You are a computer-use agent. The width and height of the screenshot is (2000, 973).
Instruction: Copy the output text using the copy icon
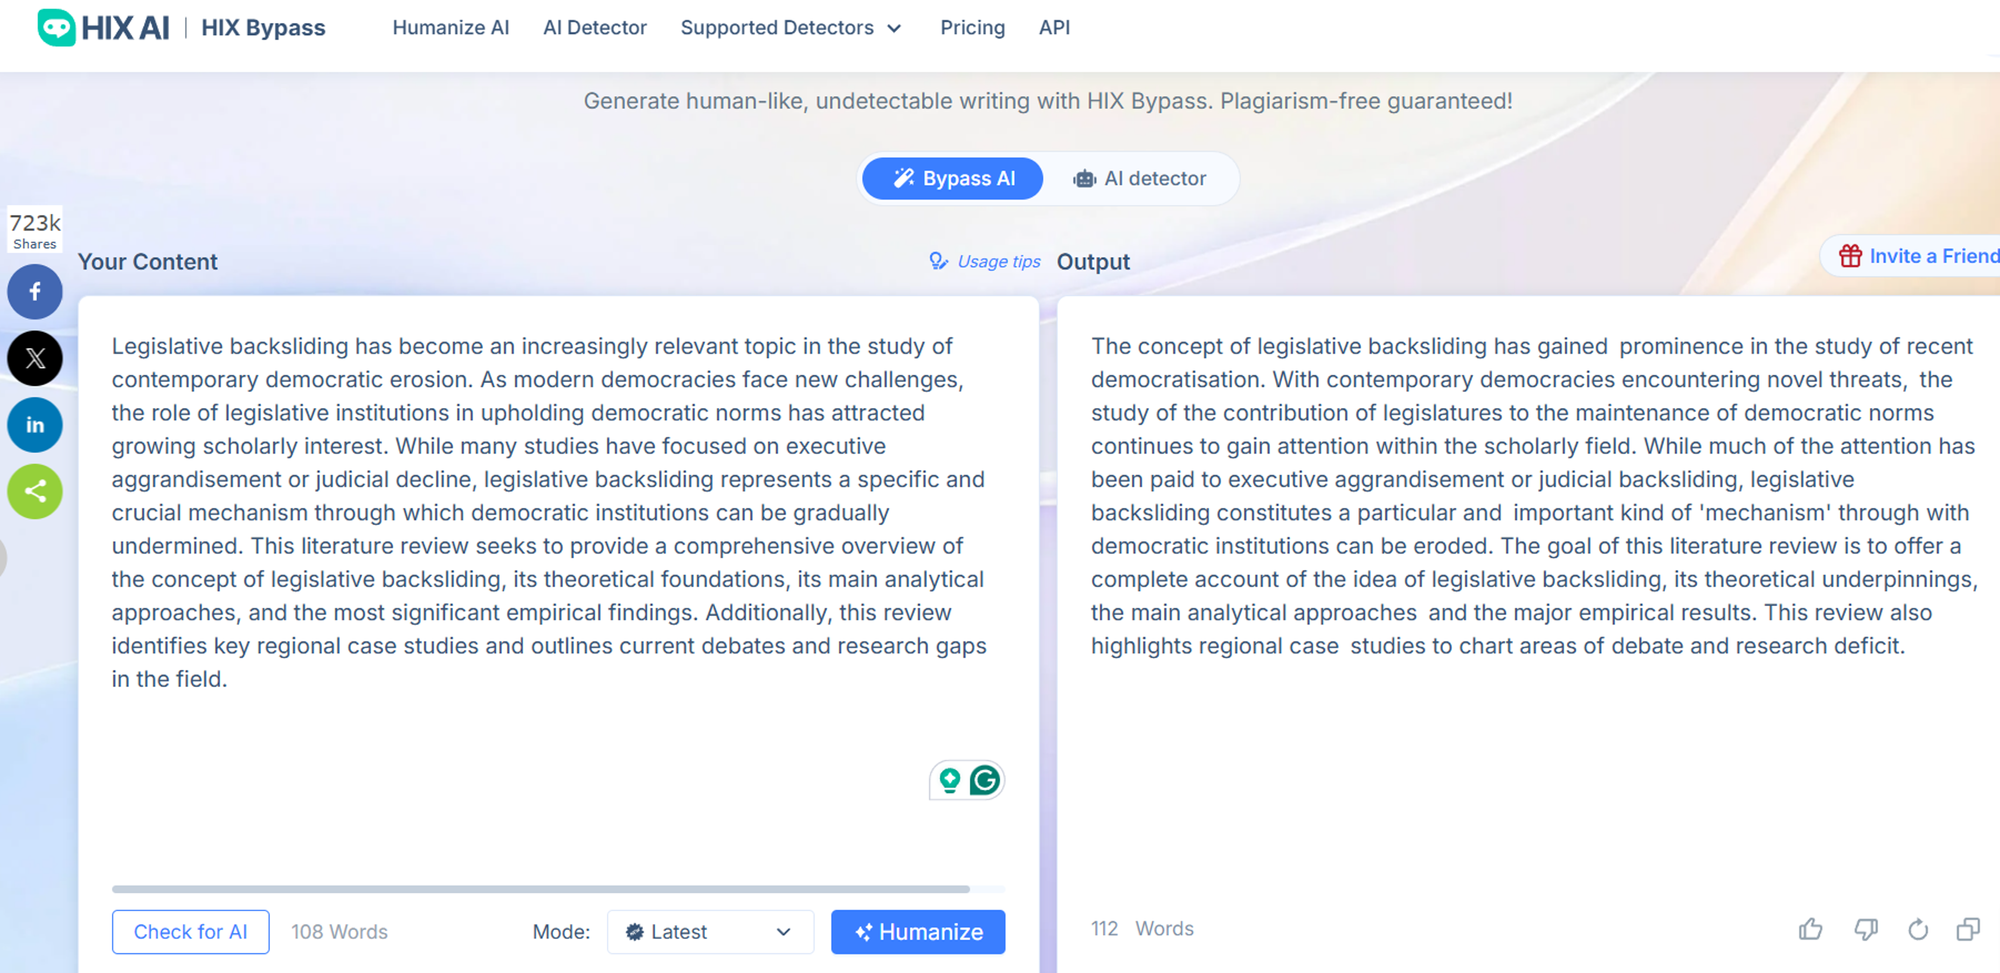coord(1968,929)
